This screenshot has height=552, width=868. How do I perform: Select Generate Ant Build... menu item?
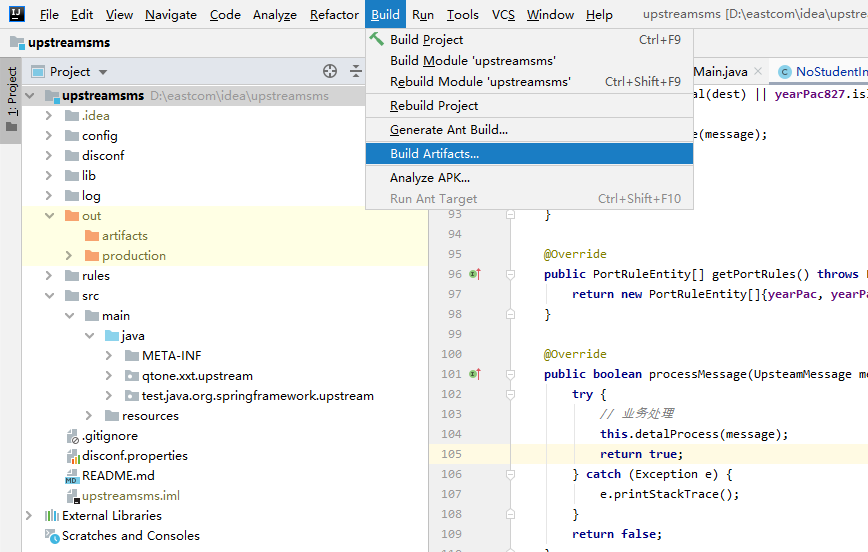click(529, 130)
